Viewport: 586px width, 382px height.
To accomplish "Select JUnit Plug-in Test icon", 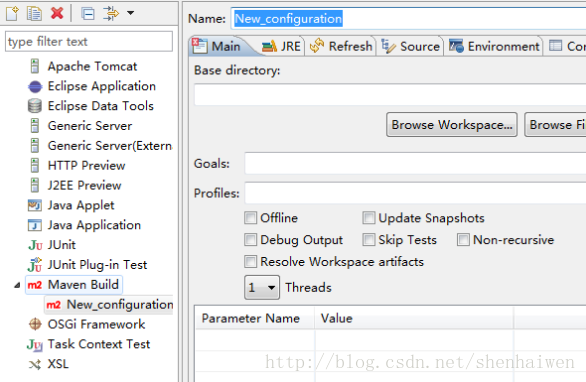I will tap(35, 264).
